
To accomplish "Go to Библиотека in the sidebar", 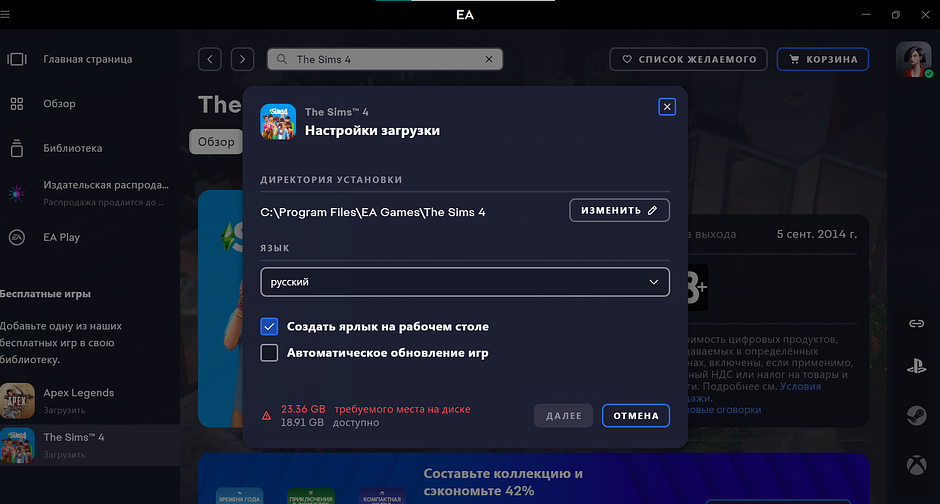I will [x=73, y=148].
